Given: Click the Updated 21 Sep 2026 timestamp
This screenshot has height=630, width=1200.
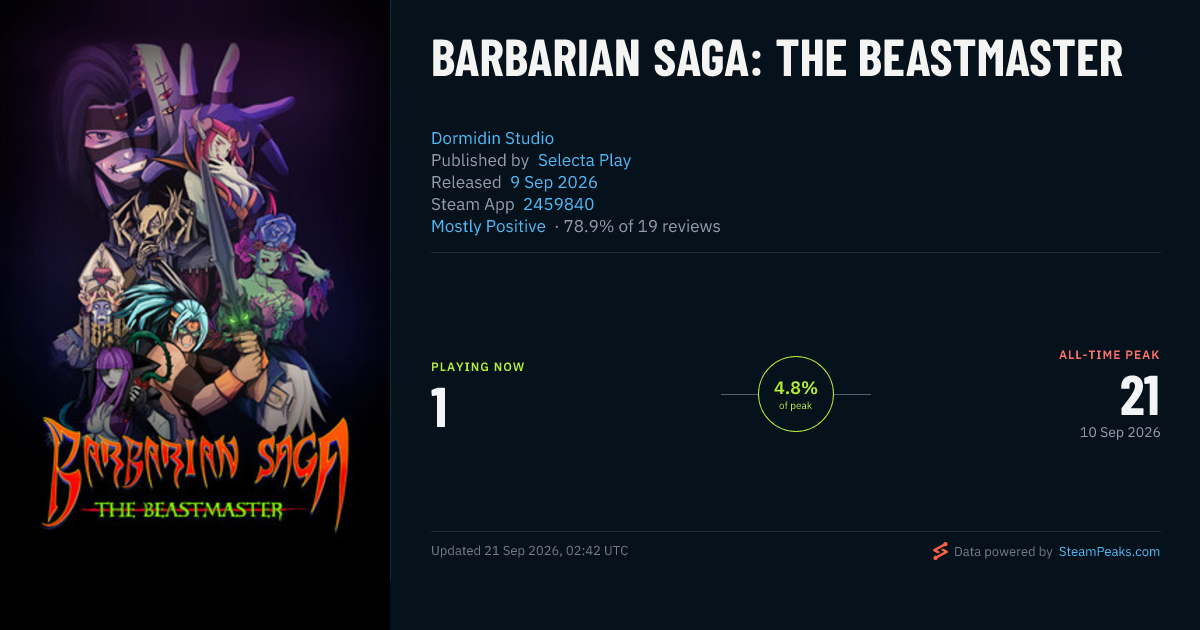Looking at the screenshot, I should tap(530, 551).
